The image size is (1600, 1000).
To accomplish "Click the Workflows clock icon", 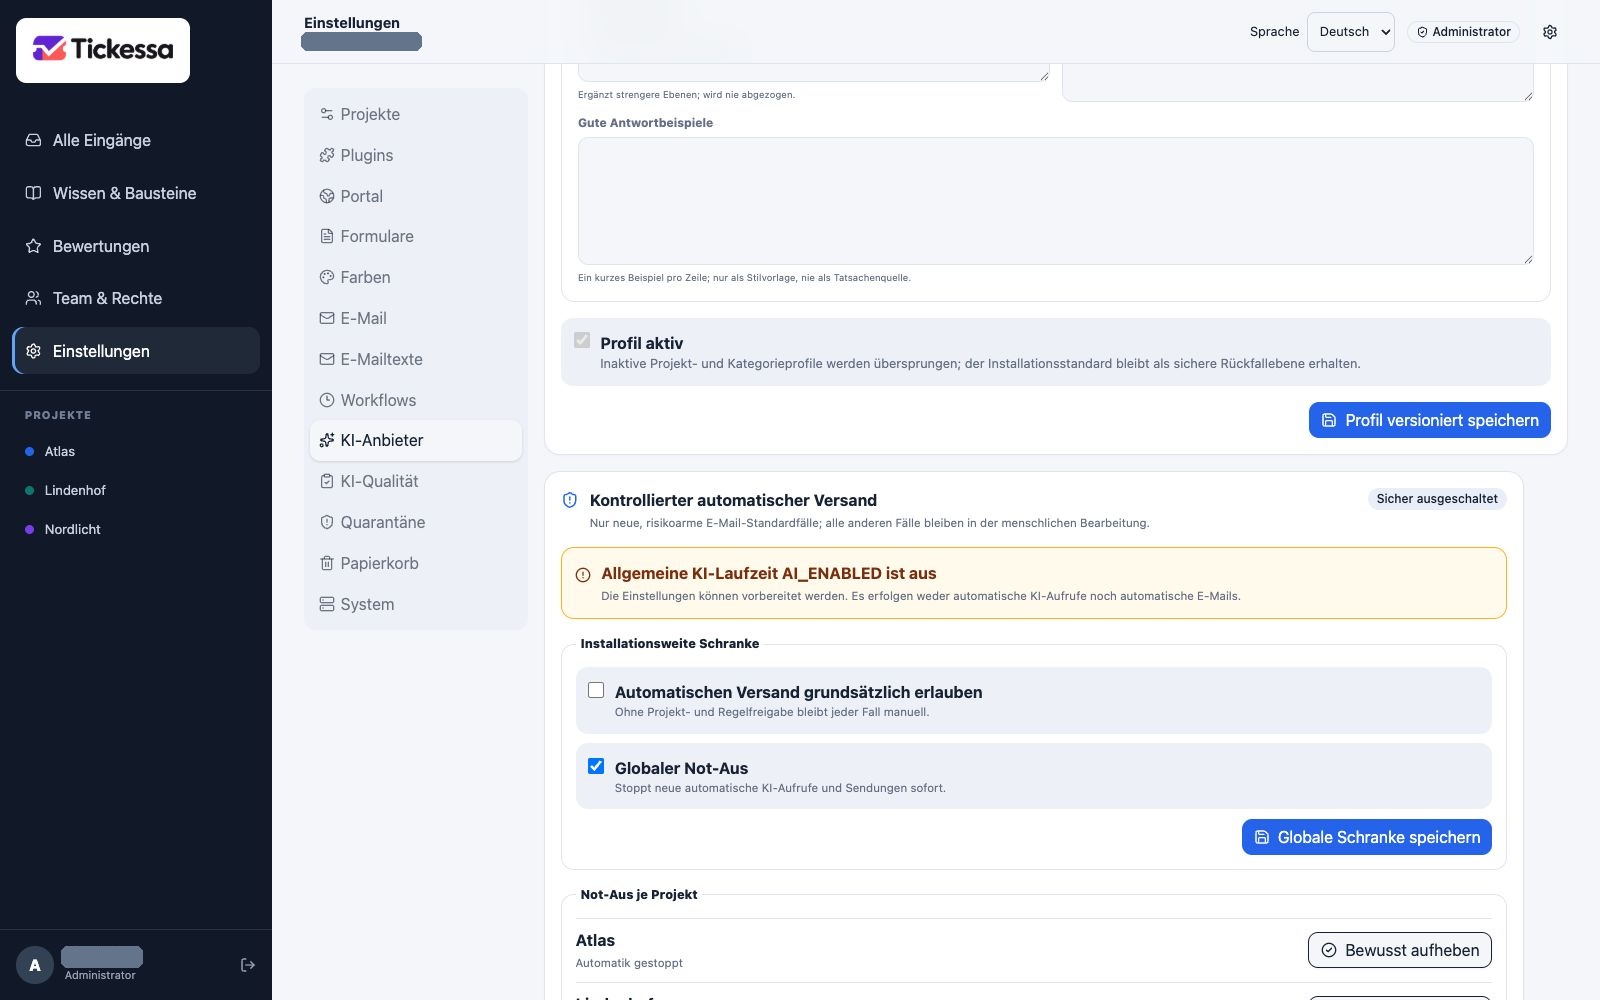I will coord(327,400).
